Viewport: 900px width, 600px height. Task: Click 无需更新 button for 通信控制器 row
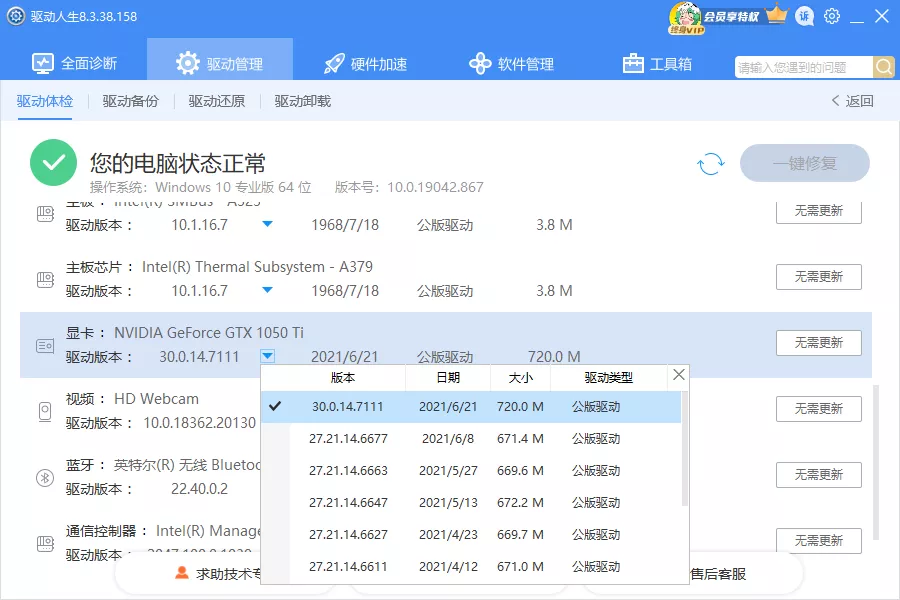818,541
